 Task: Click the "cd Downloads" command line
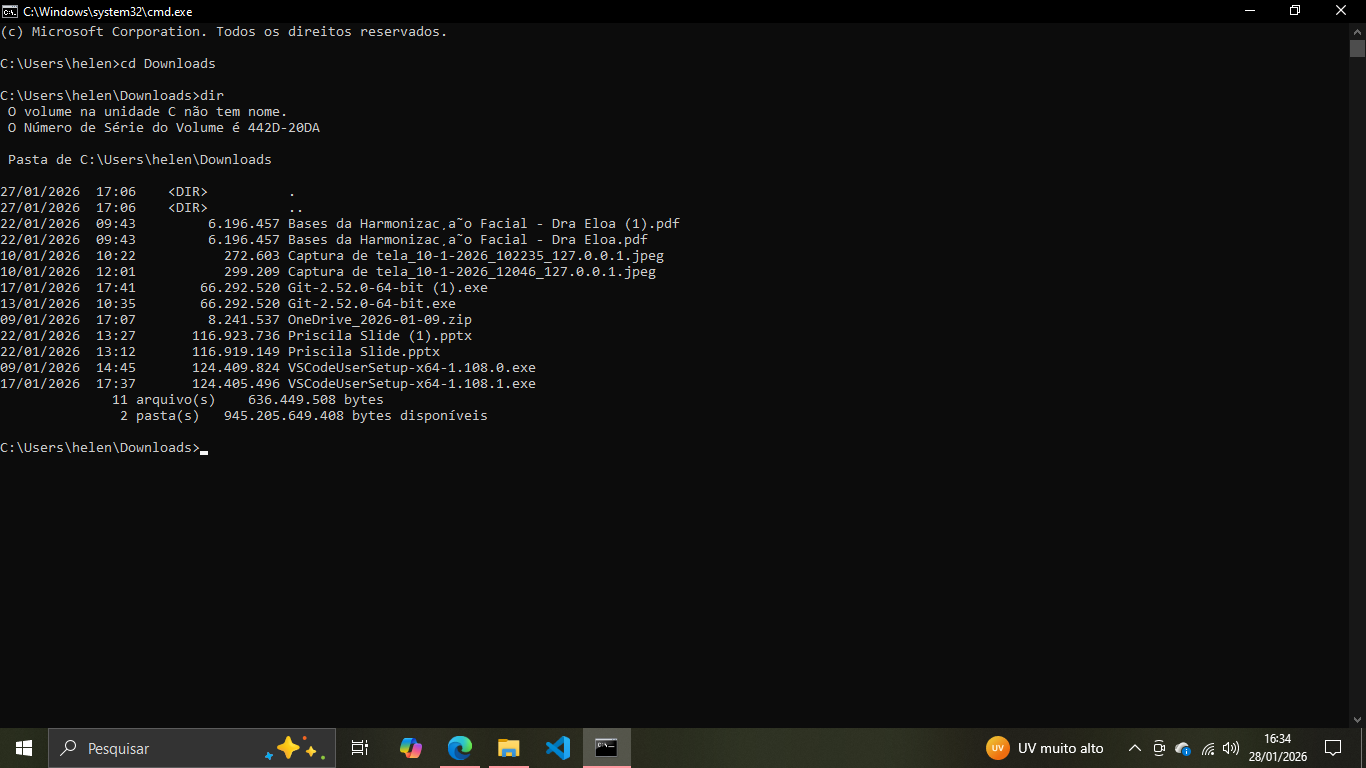108,63
